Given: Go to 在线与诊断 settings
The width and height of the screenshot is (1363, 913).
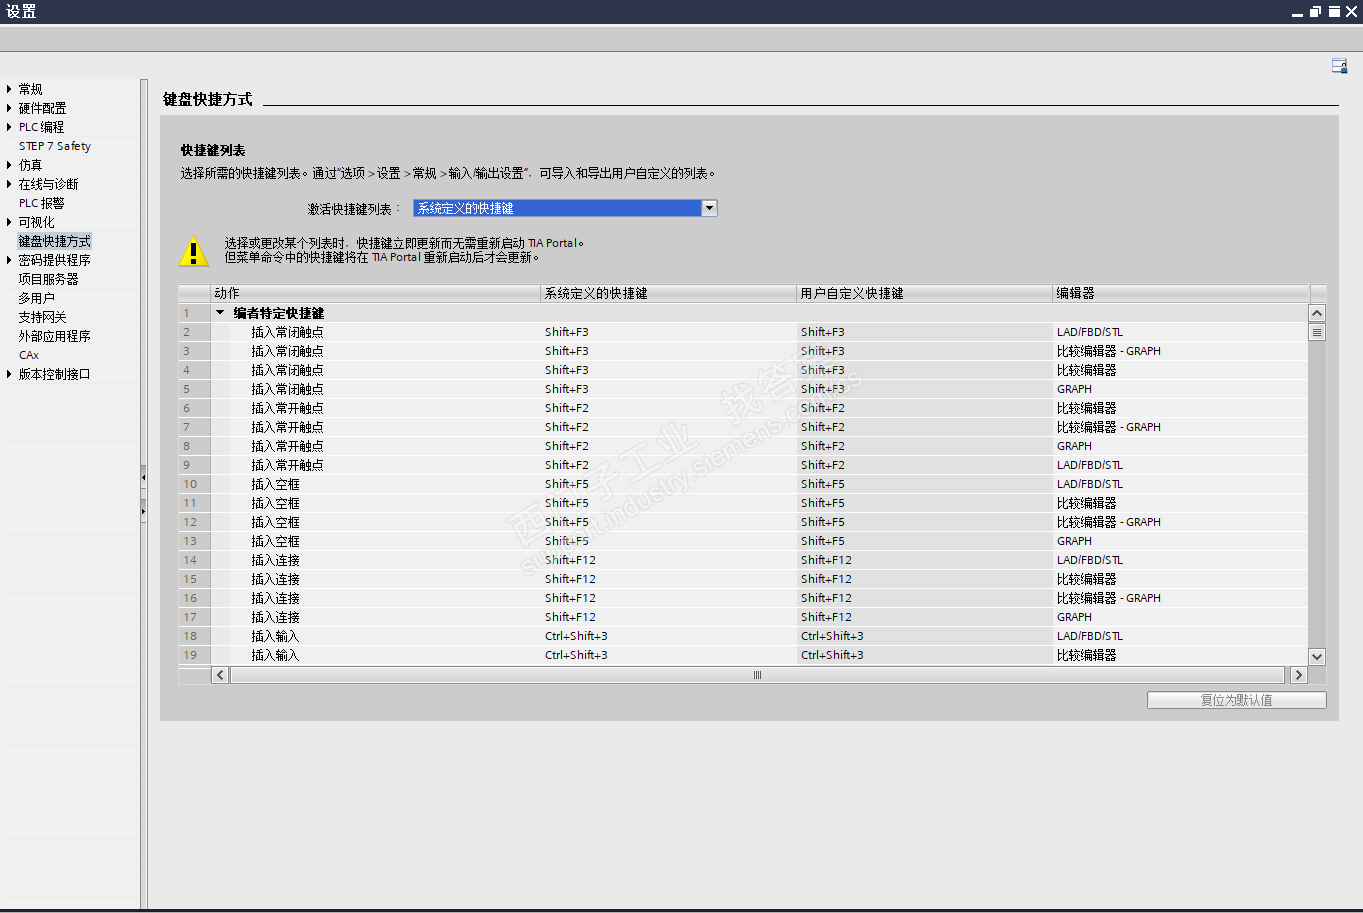Looking at the screenshot, I should click(x=48, y=184).
